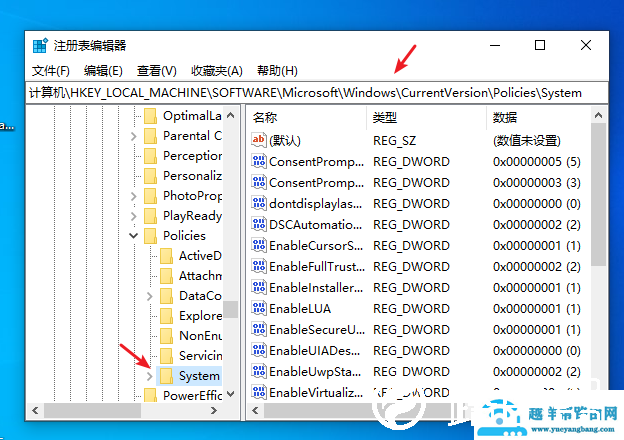Select the dontdisplaylas... value name

click(x=316, y=204)
